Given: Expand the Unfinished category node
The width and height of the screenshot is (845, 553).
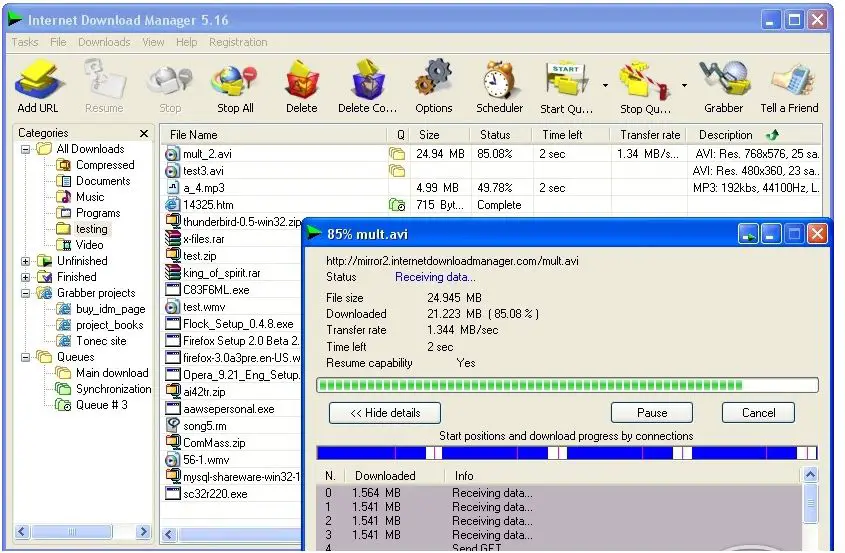Looking at the screenshot, I should (x=25, y=261).
